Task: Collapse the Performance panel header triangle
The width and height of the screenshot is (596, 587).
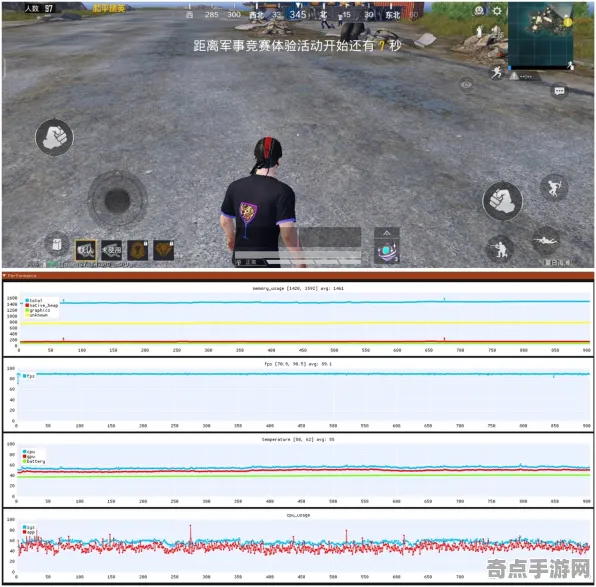Action: click(x=5, y=276)
